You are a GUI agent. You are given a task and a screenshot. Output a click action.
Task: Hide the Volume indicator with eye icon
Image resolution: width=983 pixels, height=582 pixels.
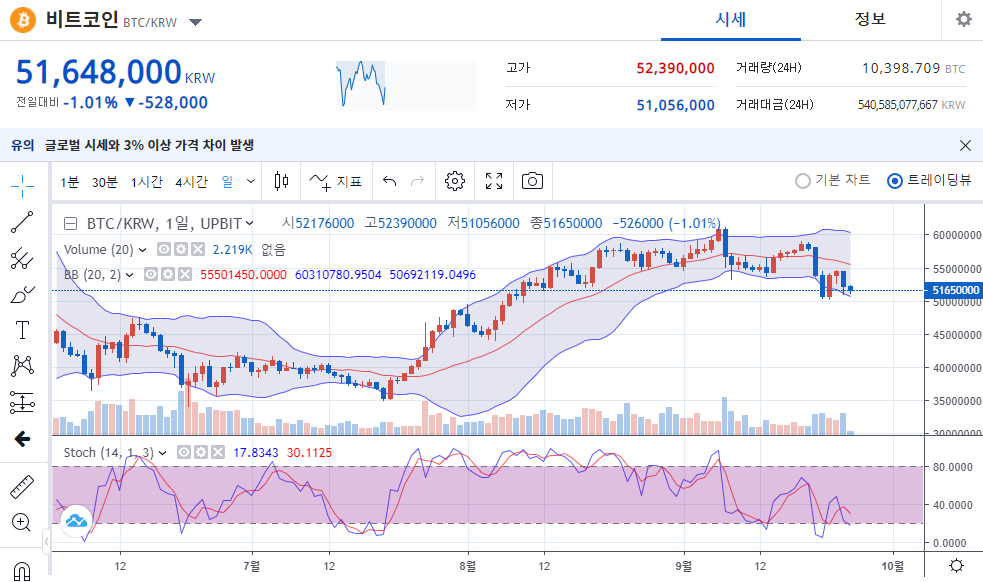164,250
